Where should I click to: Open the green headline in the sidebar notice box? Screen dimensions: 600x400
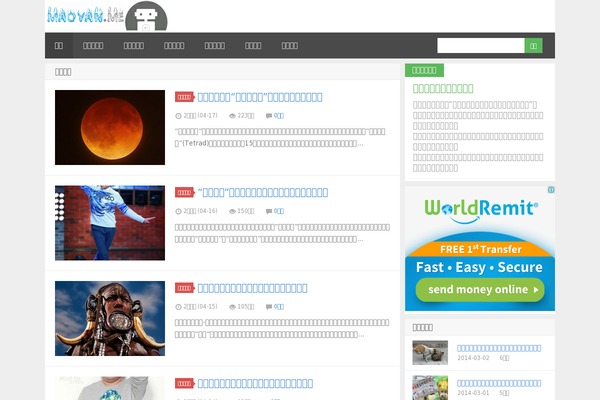pyautogui.click(x=443, y=89)
